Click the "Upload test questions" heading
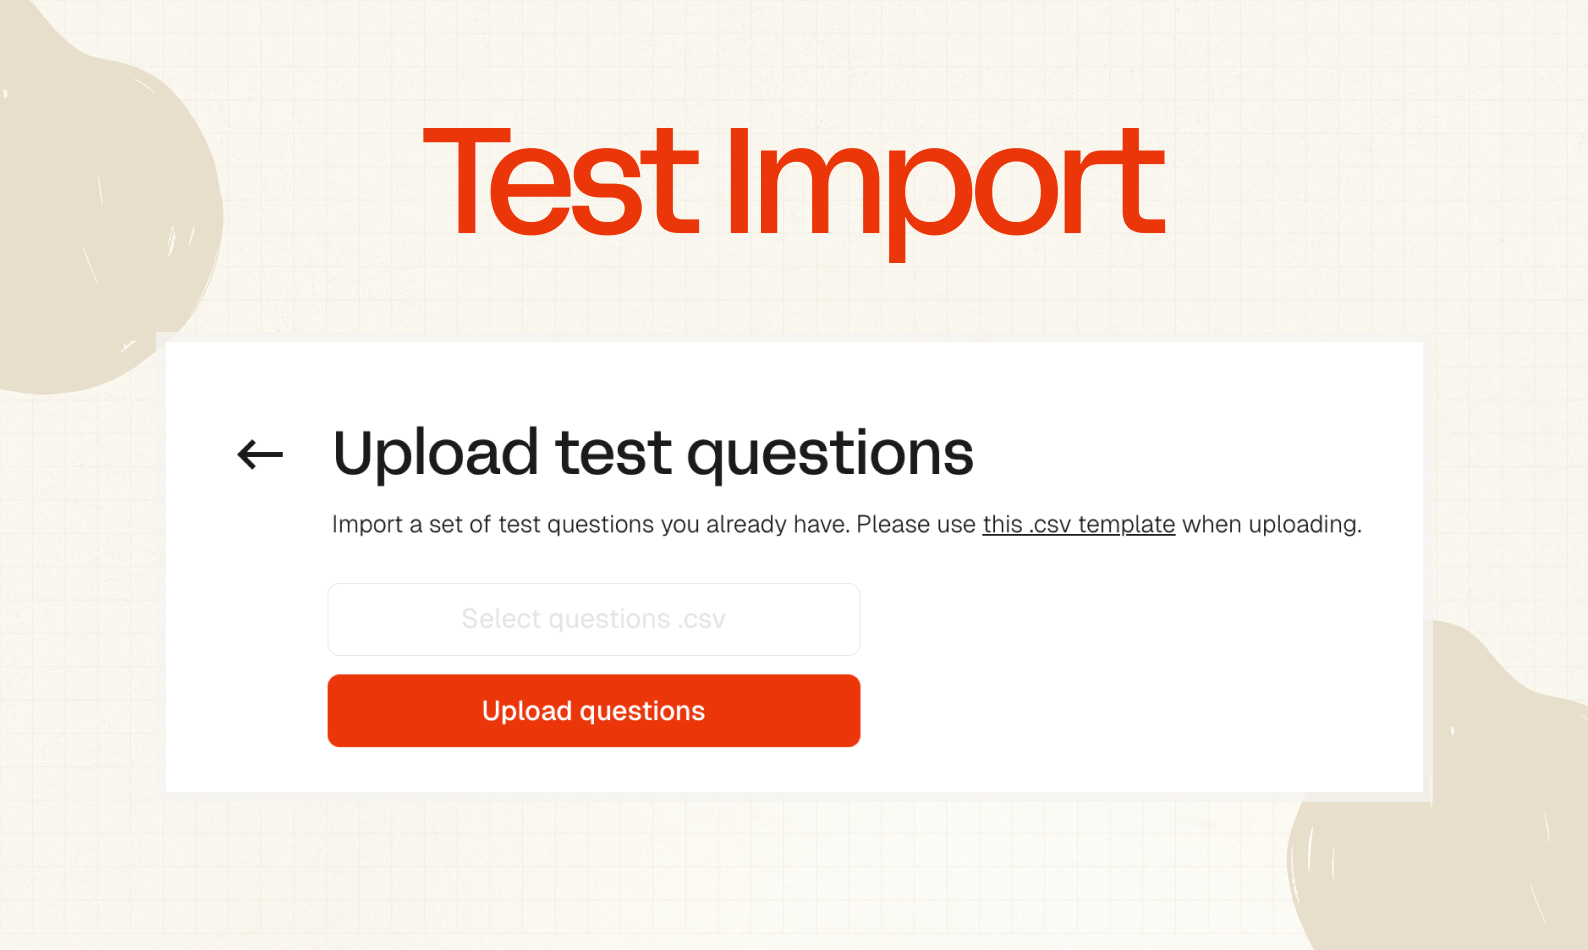1588x950 pixels. 652,453
